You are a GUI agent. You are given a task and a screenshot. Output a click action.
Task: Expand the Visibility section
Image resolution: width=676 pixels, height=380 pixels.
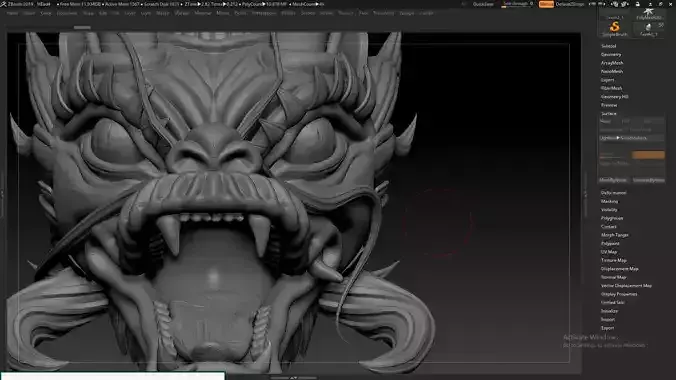pyautogui.click(x=609, y=210)
